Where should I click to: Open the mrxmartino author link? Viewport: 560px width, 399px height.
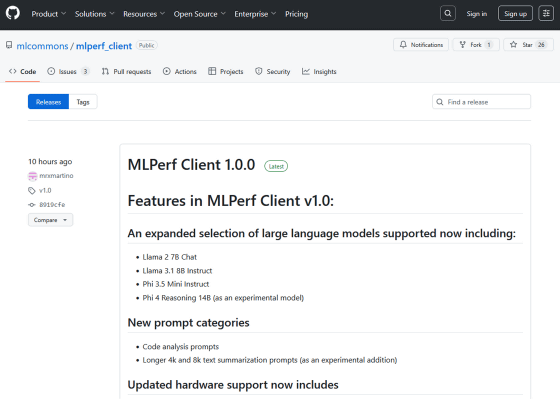click(x=56, y=176)
